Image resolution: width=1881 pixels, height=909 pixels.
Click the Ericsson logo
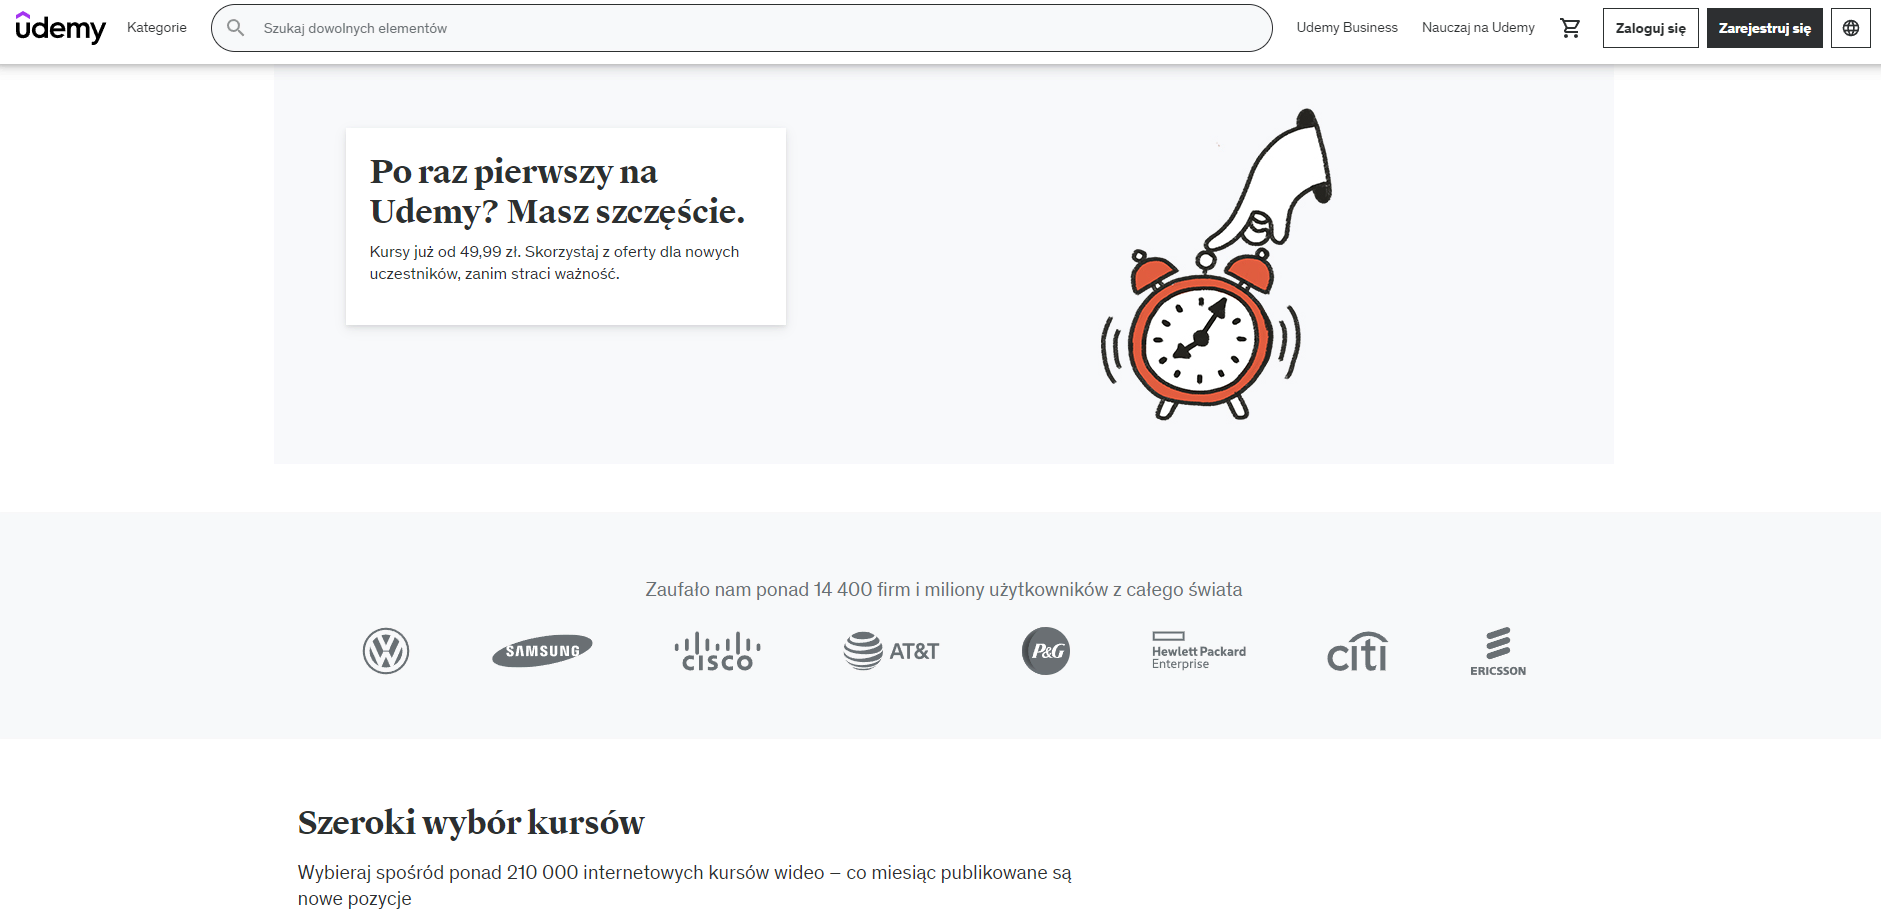[x=1498, y=652]
